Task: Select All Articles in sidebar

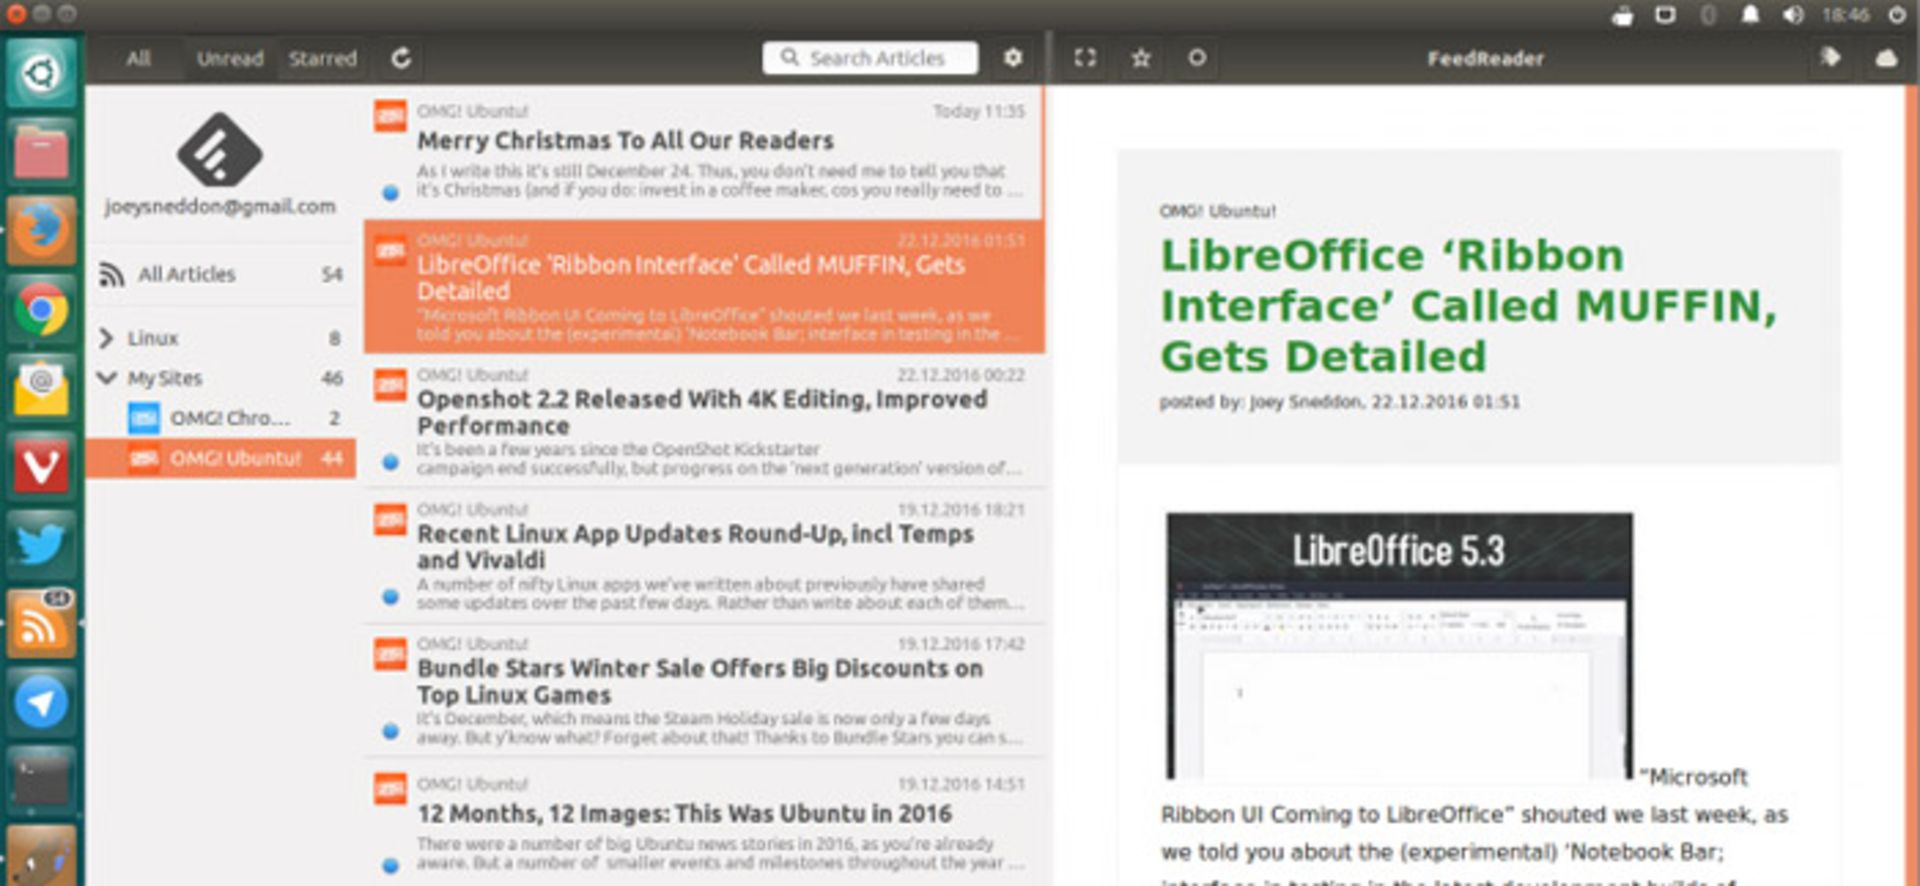Action: [x=220, y=274]
